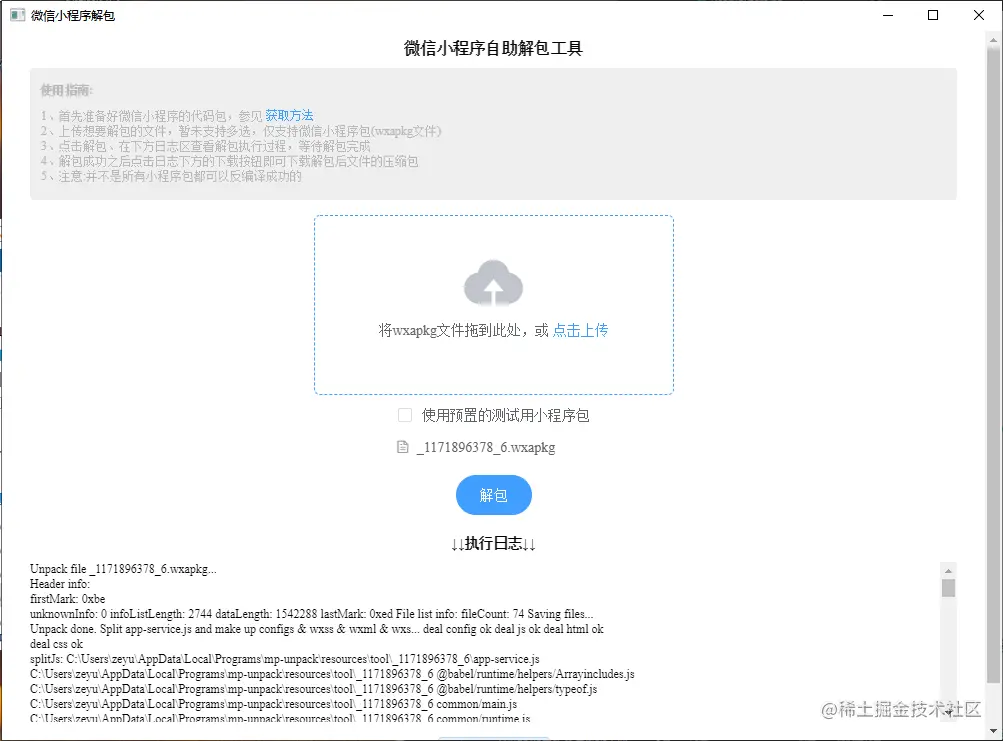The width and height of the screenshot is (1003, 741).
Task: Close the 微信小程序解包 window
Action: 979,15
